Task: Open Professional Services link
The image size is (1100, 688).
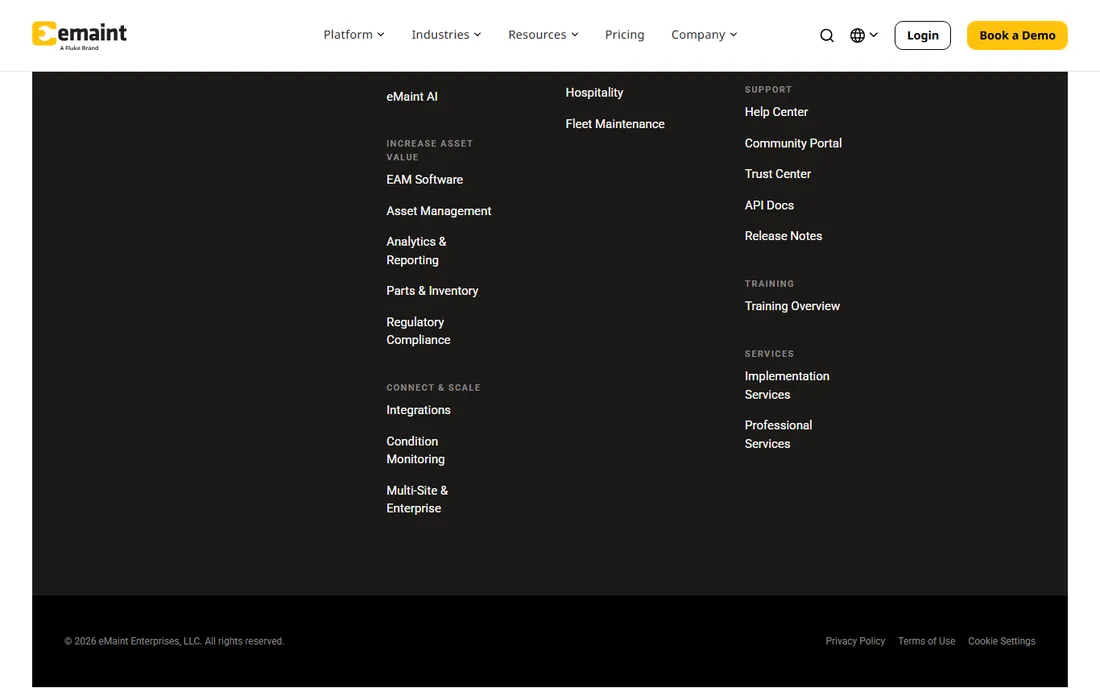Action: 778,434
